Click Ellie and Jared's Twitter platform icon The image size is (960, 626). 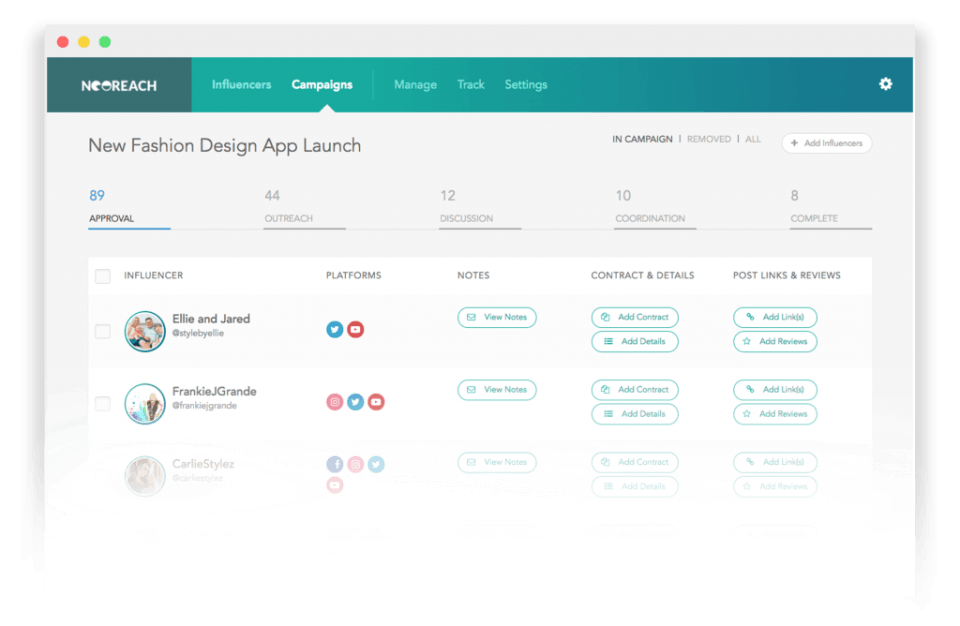pos(334,330)
